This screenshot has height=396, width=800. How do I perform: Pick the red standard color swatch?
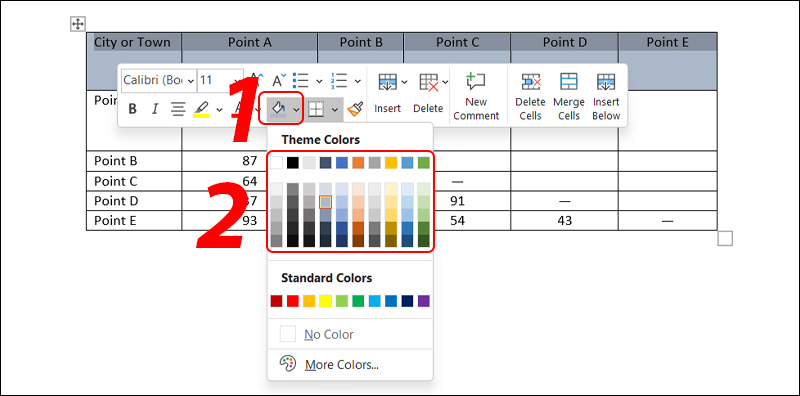[292, 301]
